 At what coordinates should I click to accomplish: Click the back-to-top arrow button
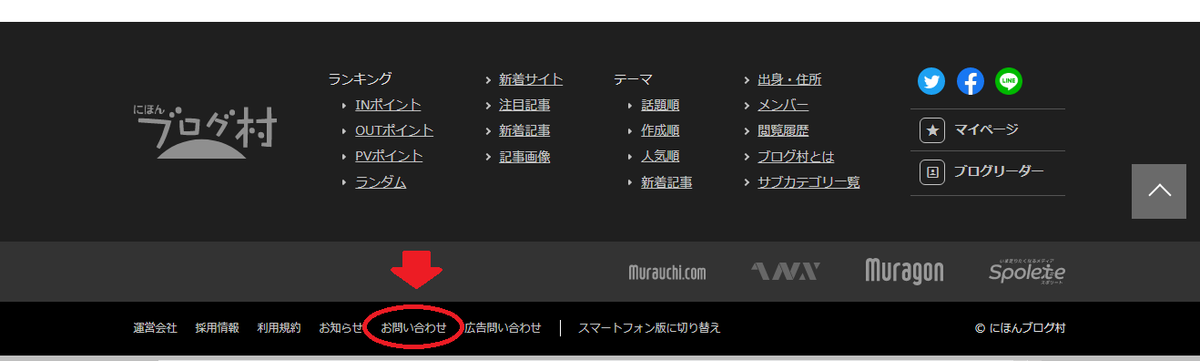[1158, 191]
